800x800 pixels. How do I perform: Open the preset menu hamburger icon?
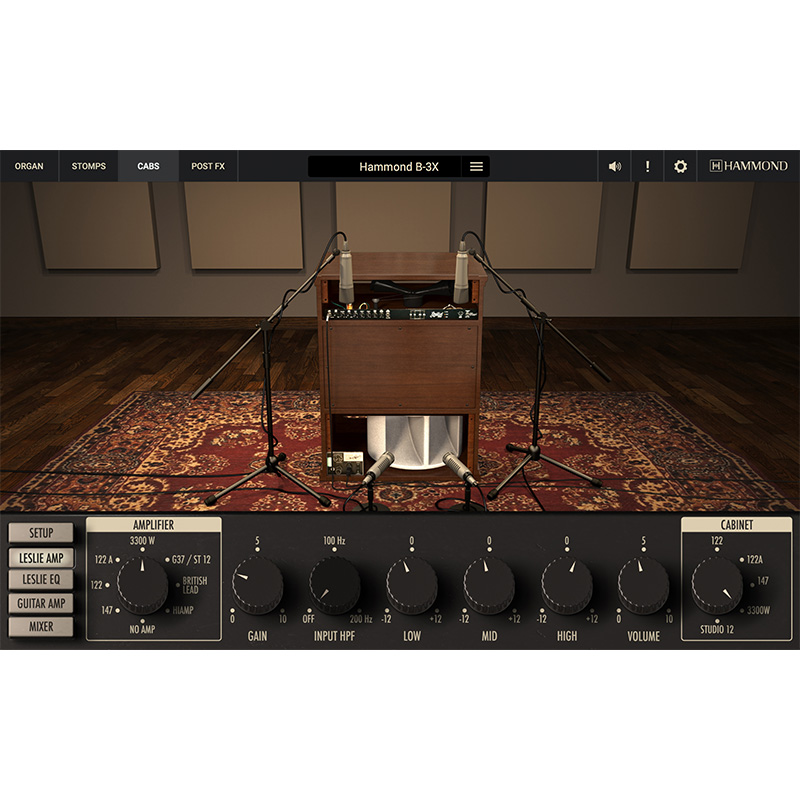[x=476, y=166]
